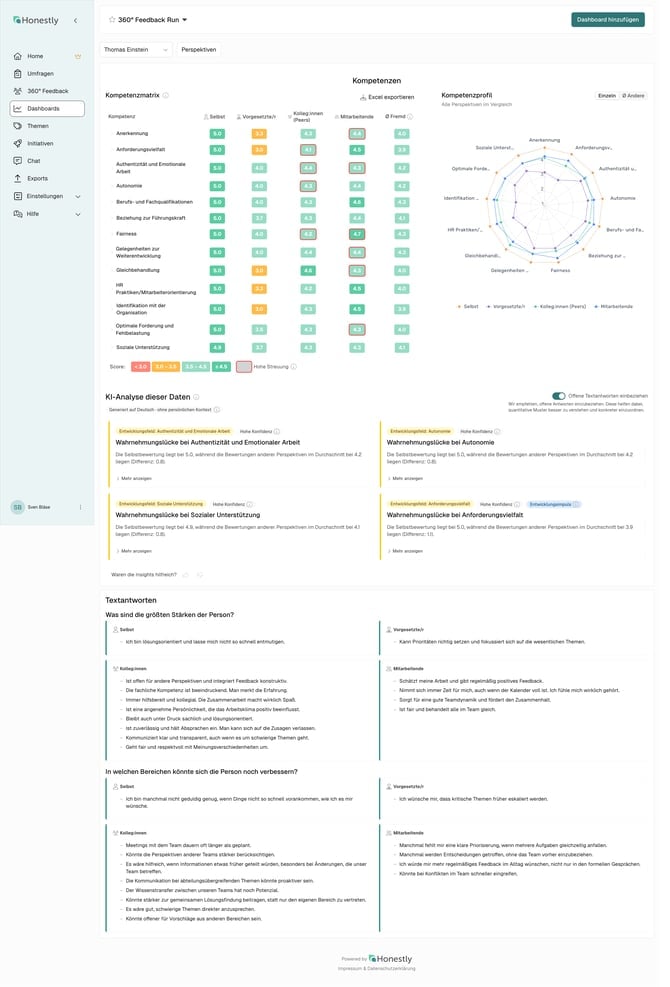The height and width of the screenshot is (987, 670).
Task: Click the red '< 3.0' score legend swatch
Action: click(x=140, y=366)
